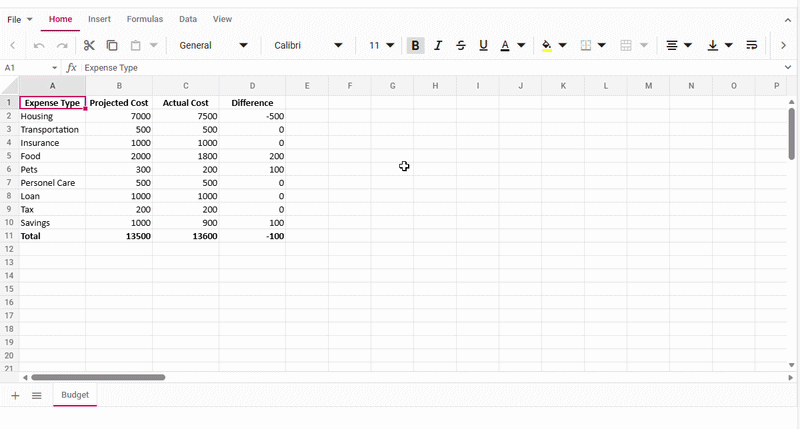This screenshot has height=429, width=800.
Task: Select the Personel Care cell
Action: tap(52, 183)
